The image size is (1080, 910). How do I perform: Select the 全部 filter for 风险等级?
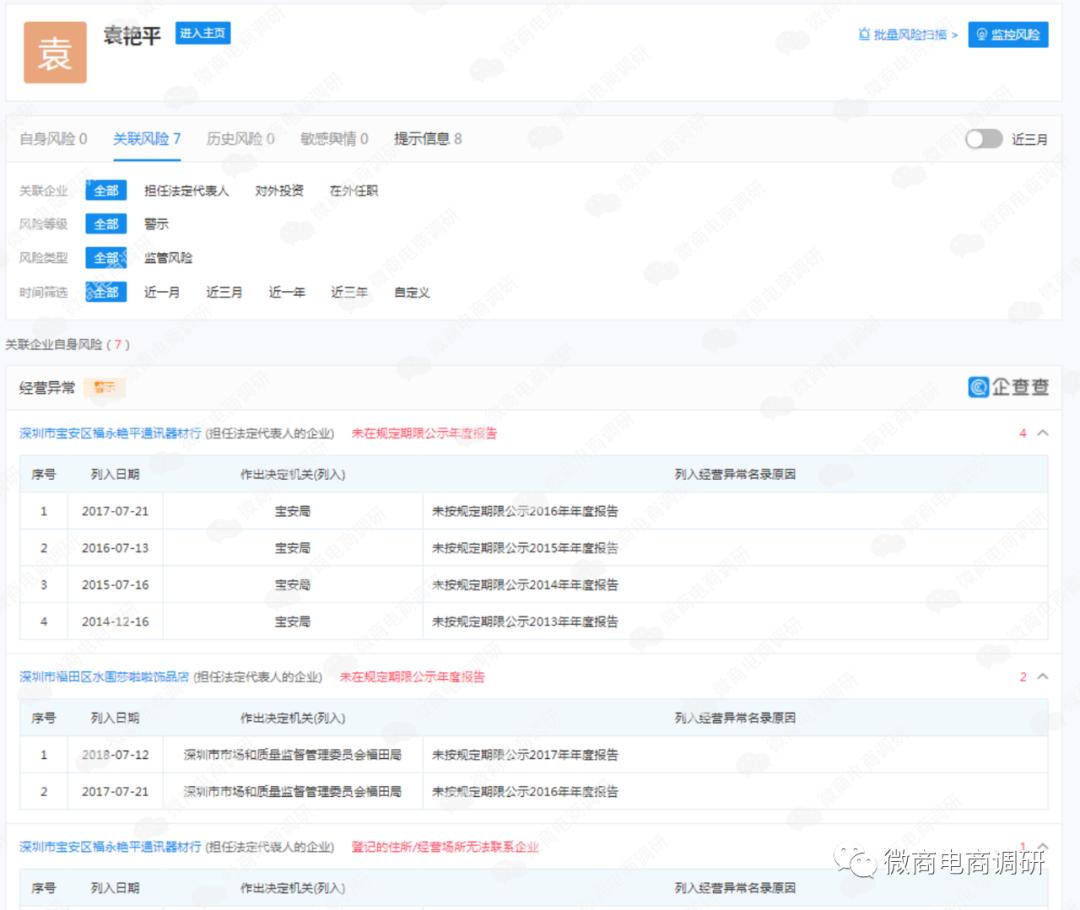click(x=105, y=223)
